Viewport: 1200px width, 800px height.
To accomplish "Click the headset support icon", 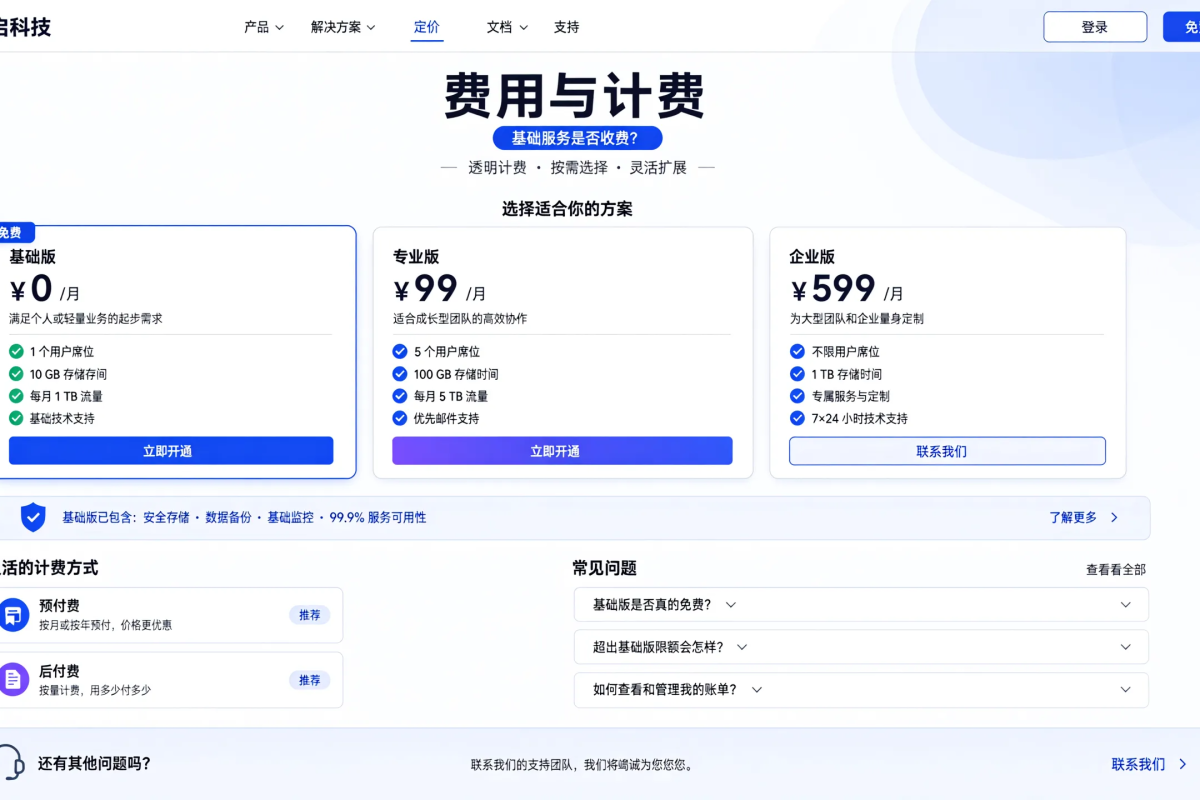I will coord(11,763).
